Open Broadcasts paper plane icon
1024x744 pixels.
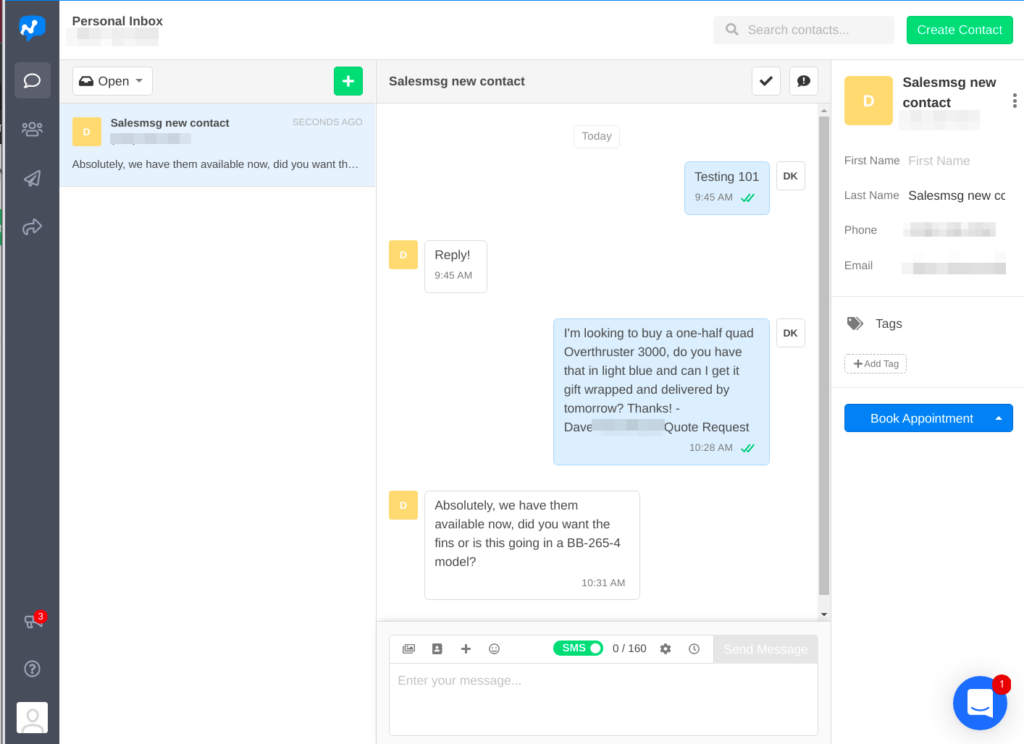[x=32, y=178]
